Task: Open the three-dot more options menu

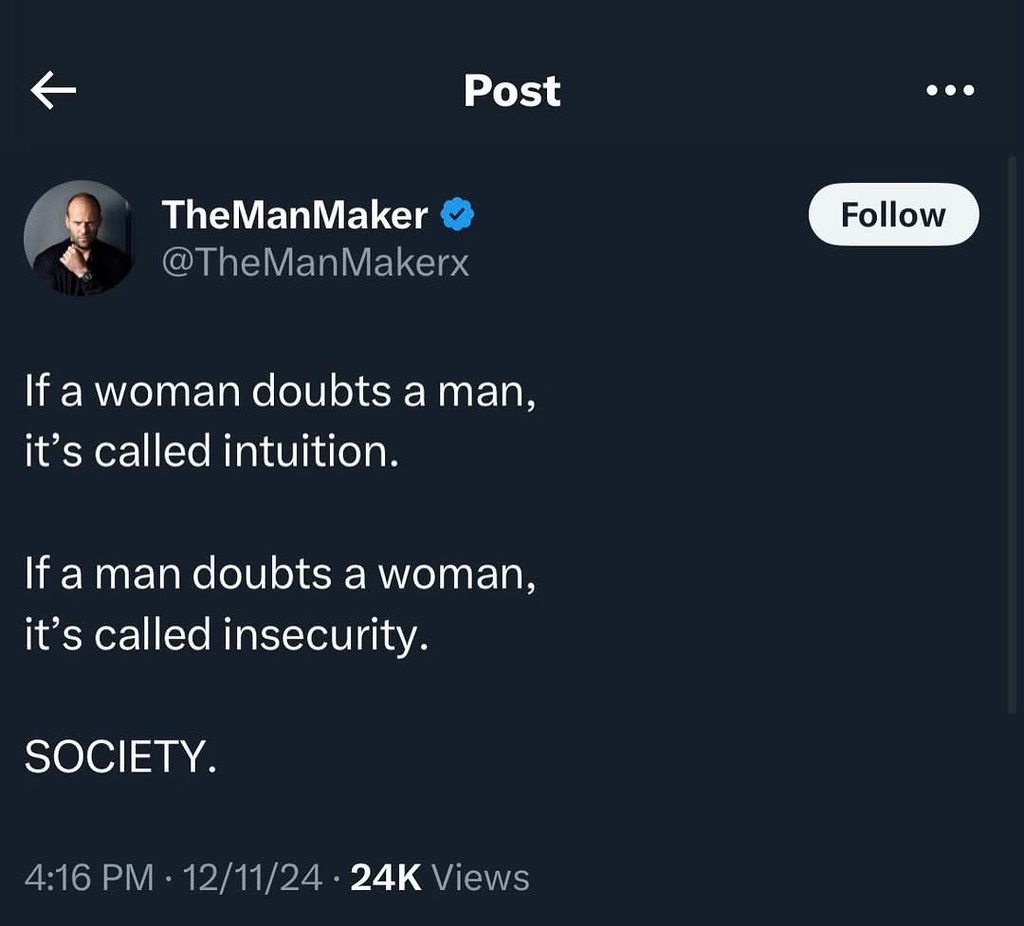Action: click(x=949, y=91)
